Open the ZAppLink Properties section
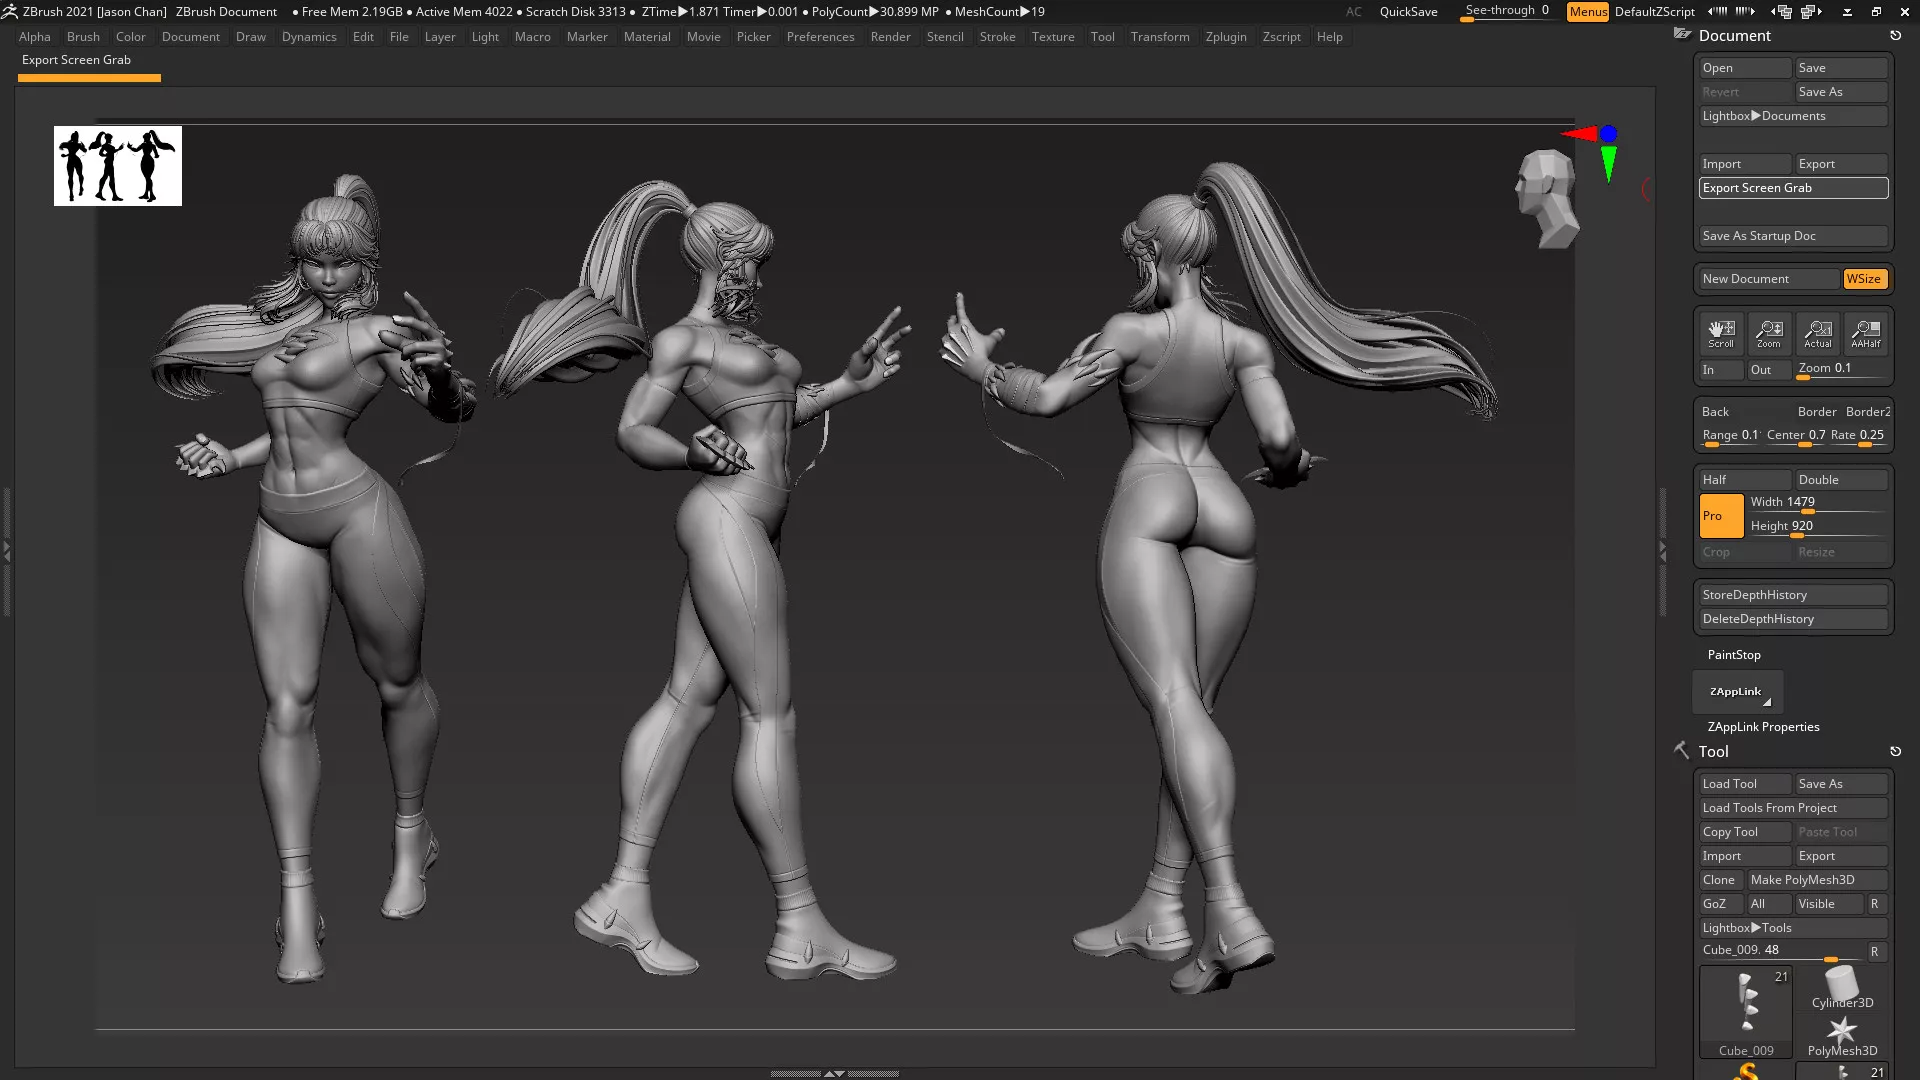The image size is (1920, 1080). tap(1763, 727)
